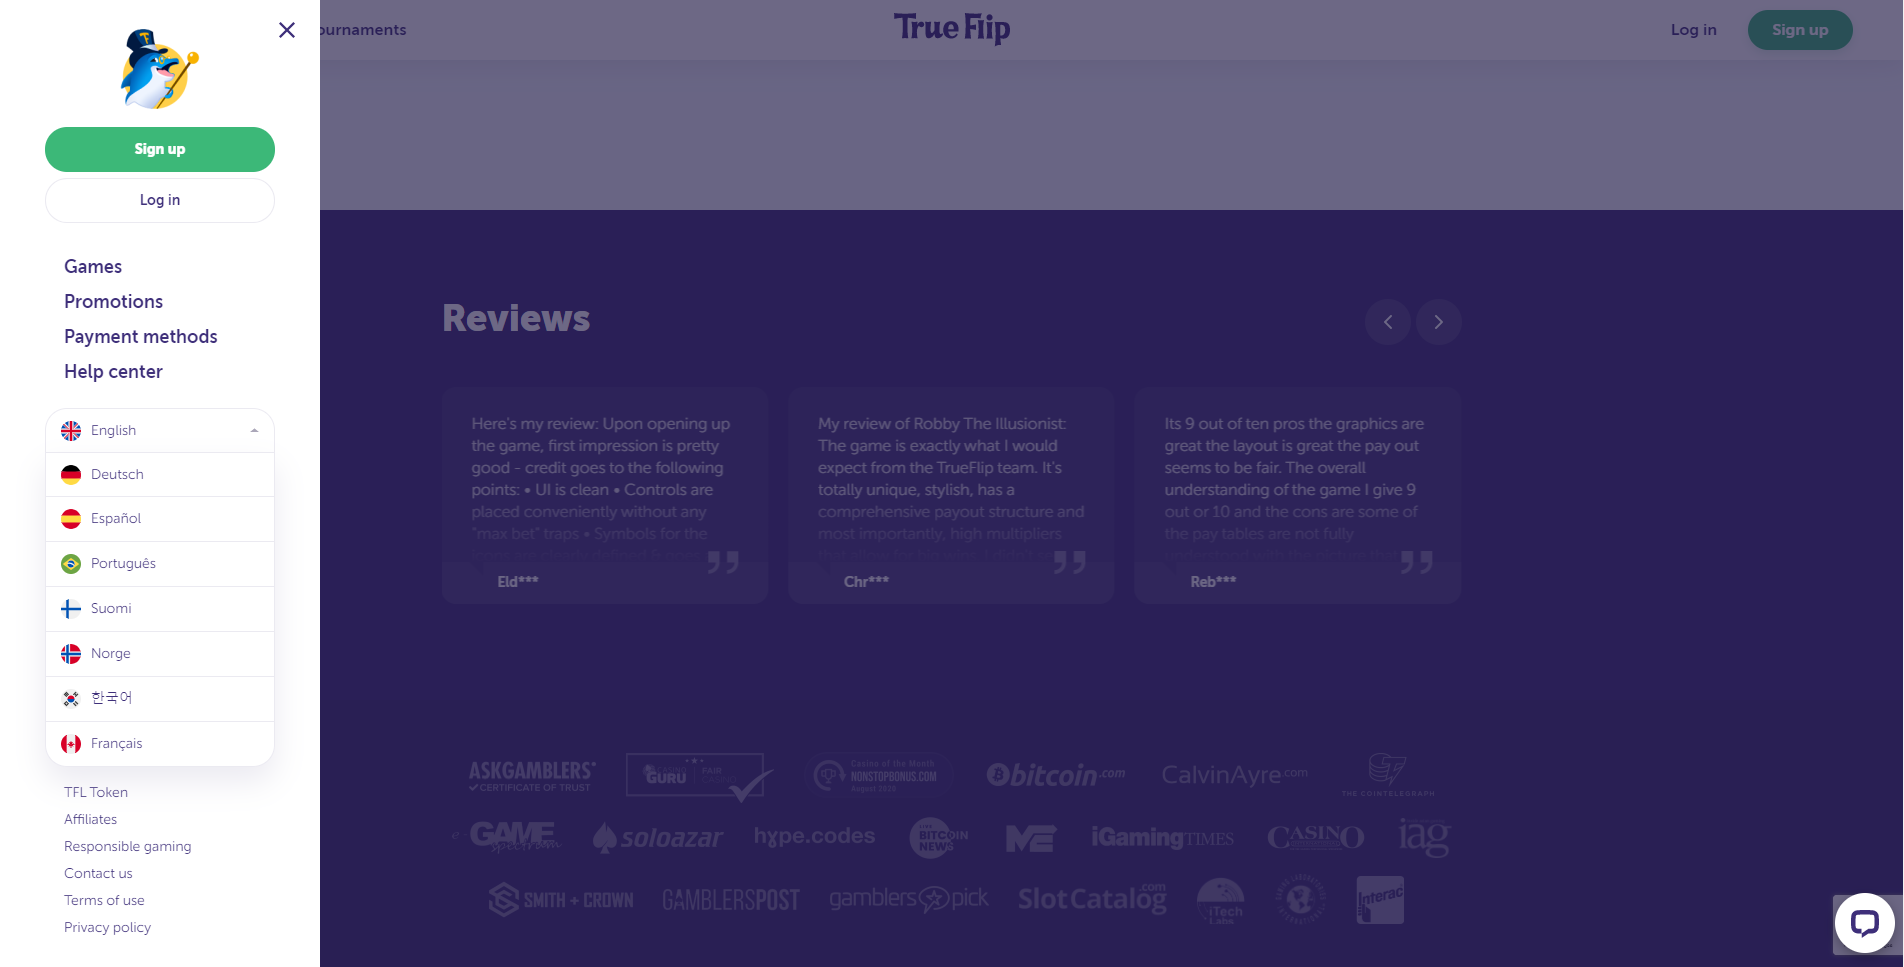Click the Log in button in sidebar
1904x967 pixels.
point(160,200)
